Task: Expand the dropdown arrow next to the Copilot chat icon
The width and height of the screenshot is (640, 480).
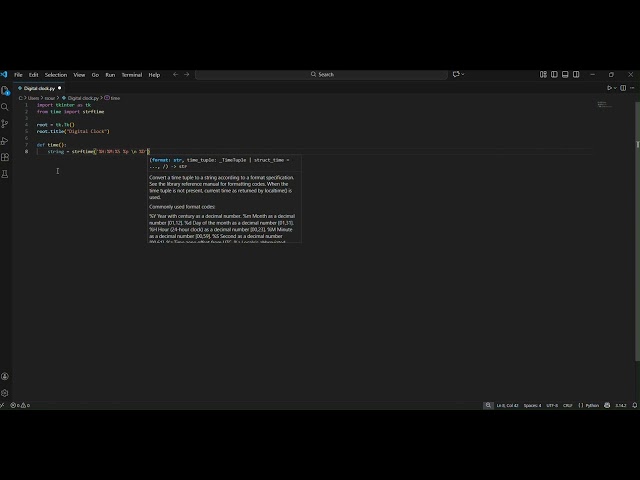Action: [x=463, y=74]
